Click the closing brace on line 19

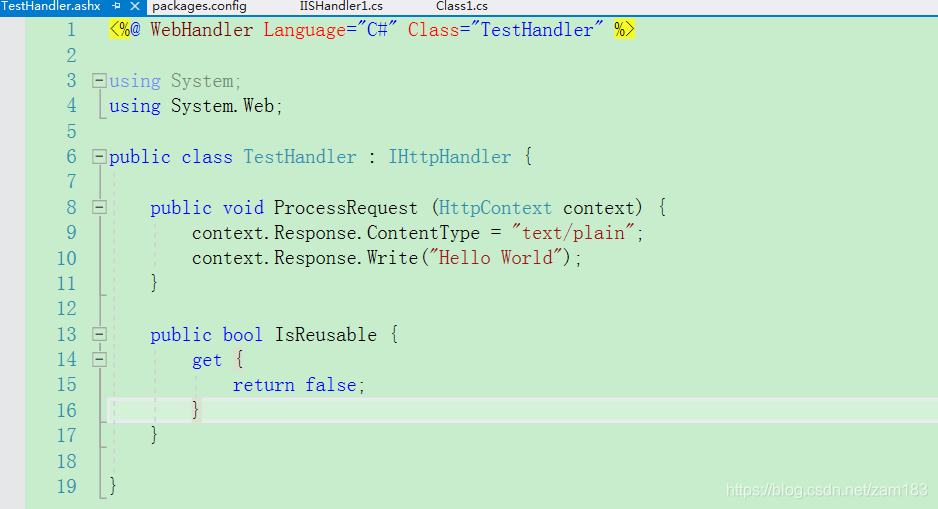point(113,486)
